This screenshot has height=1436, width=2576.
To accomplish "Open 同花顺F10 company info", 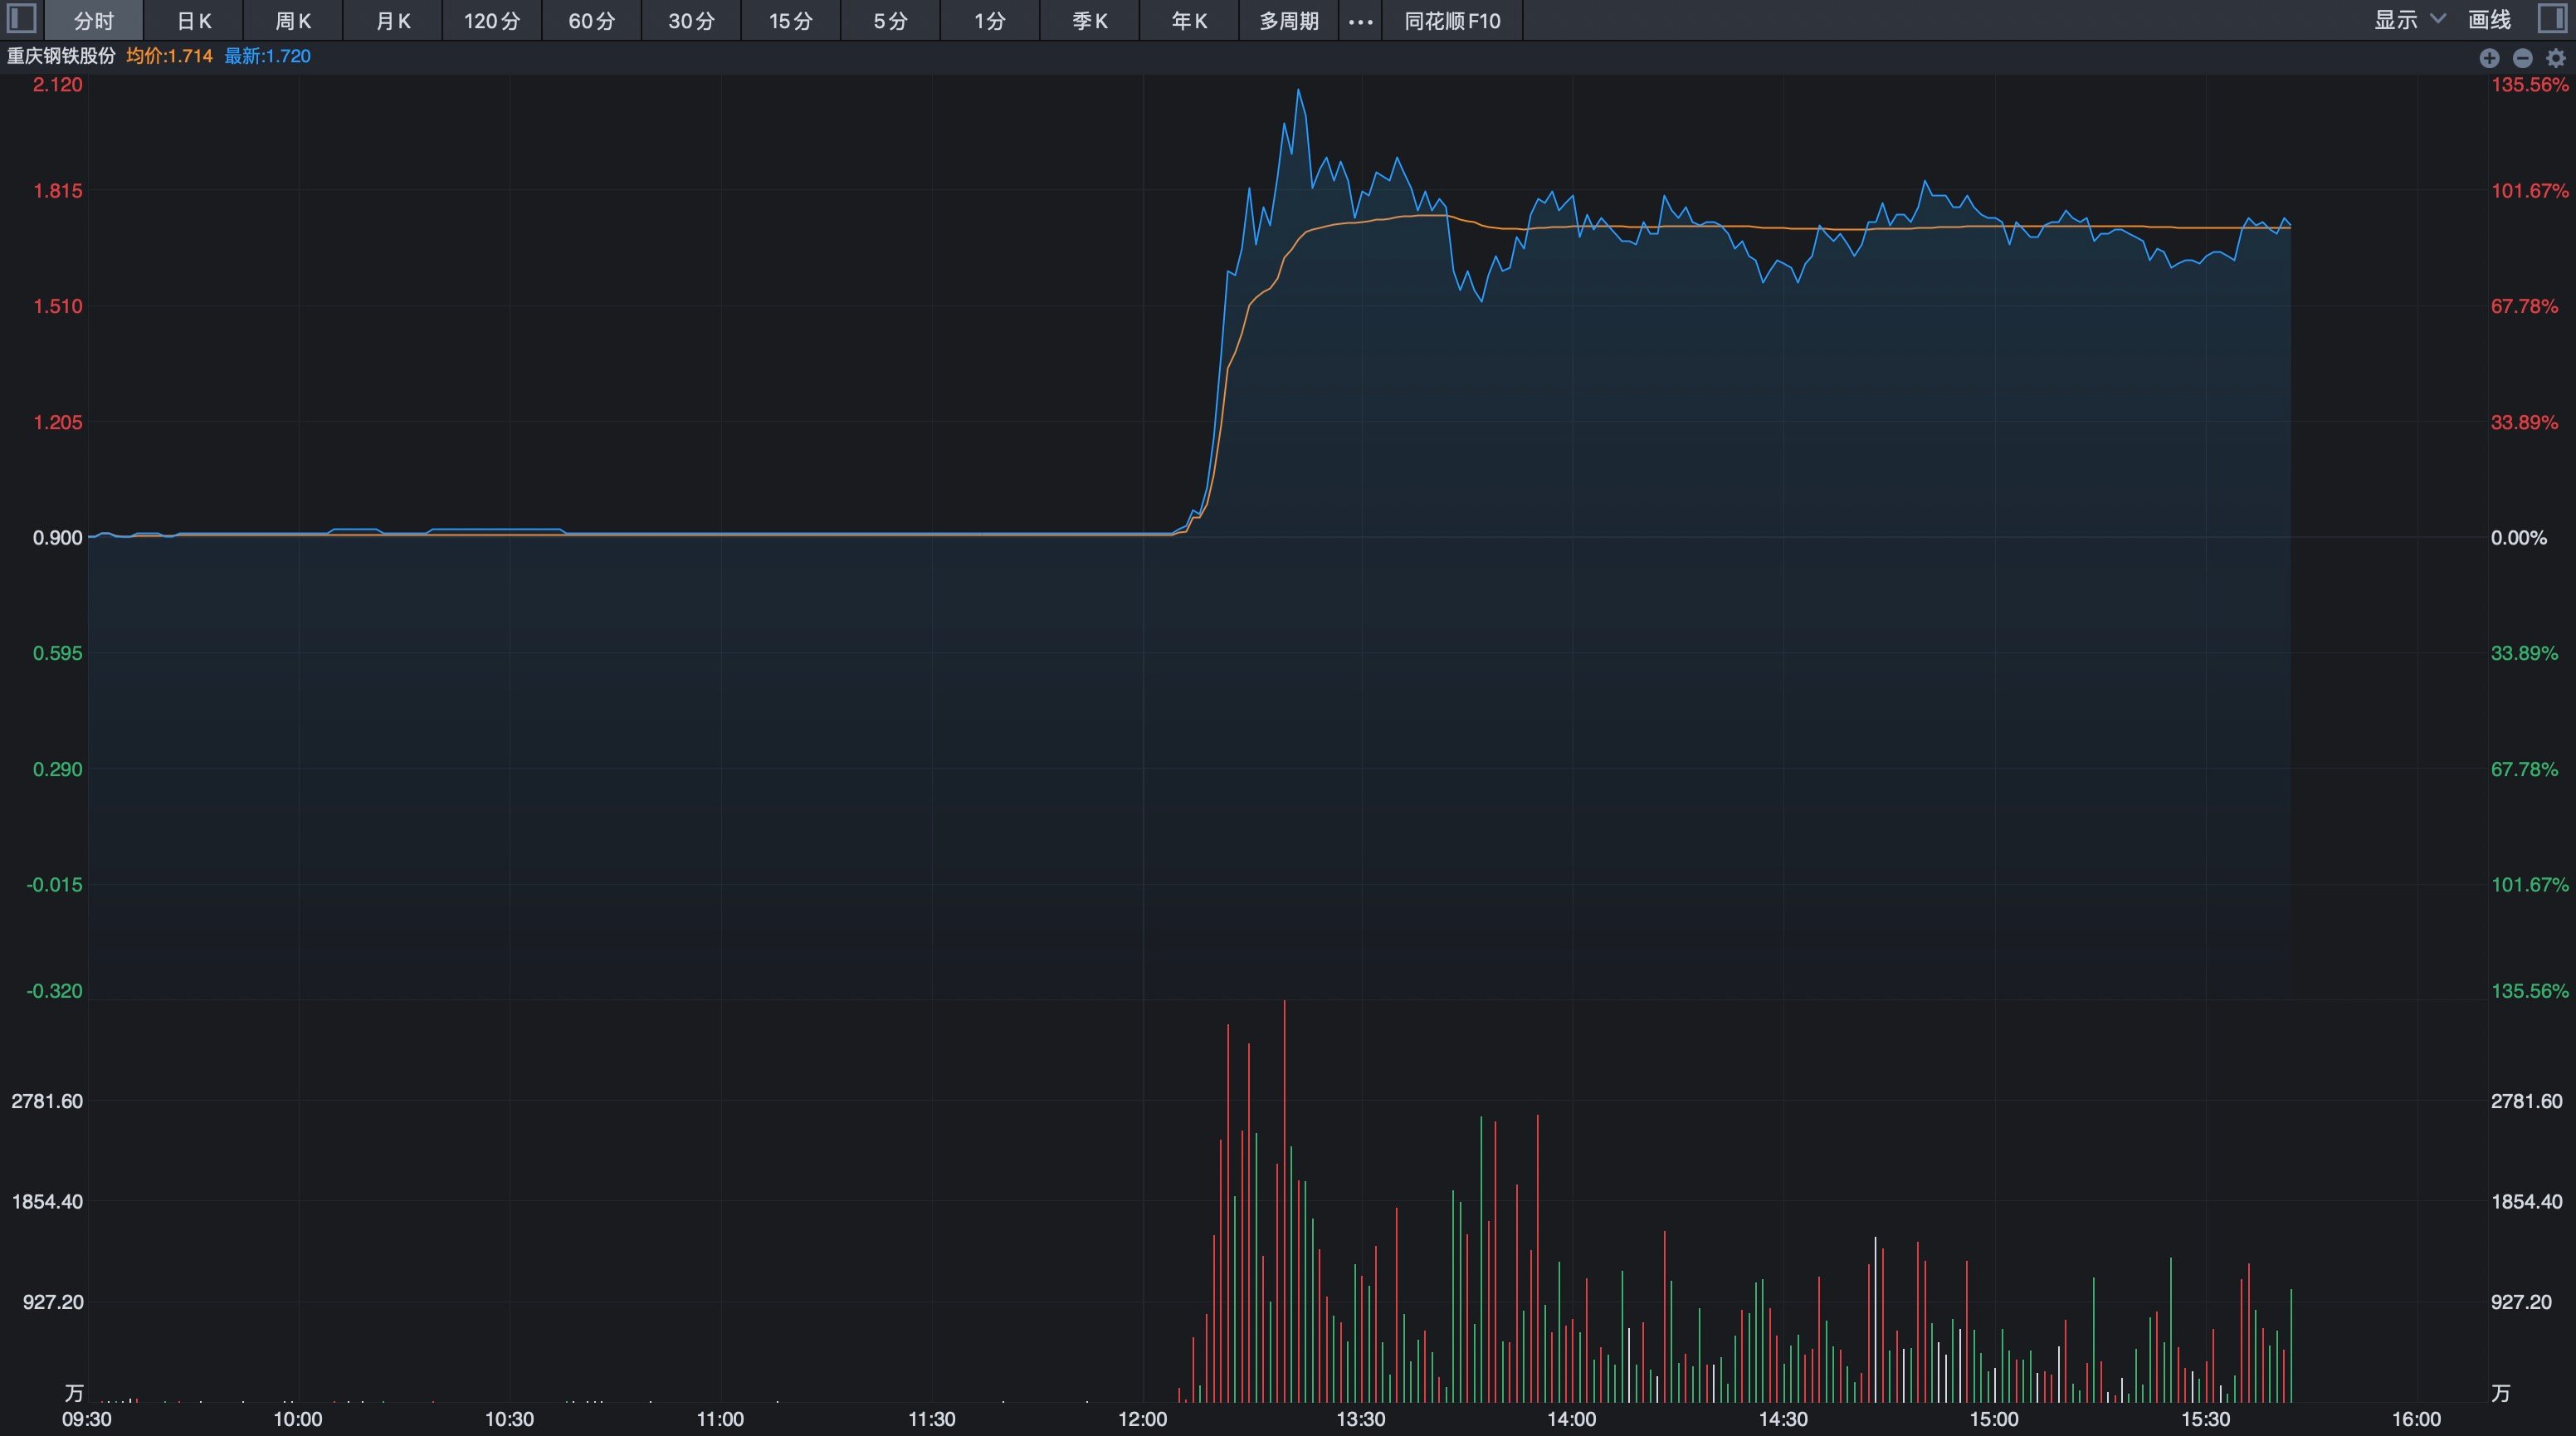I will [1452, 21].
